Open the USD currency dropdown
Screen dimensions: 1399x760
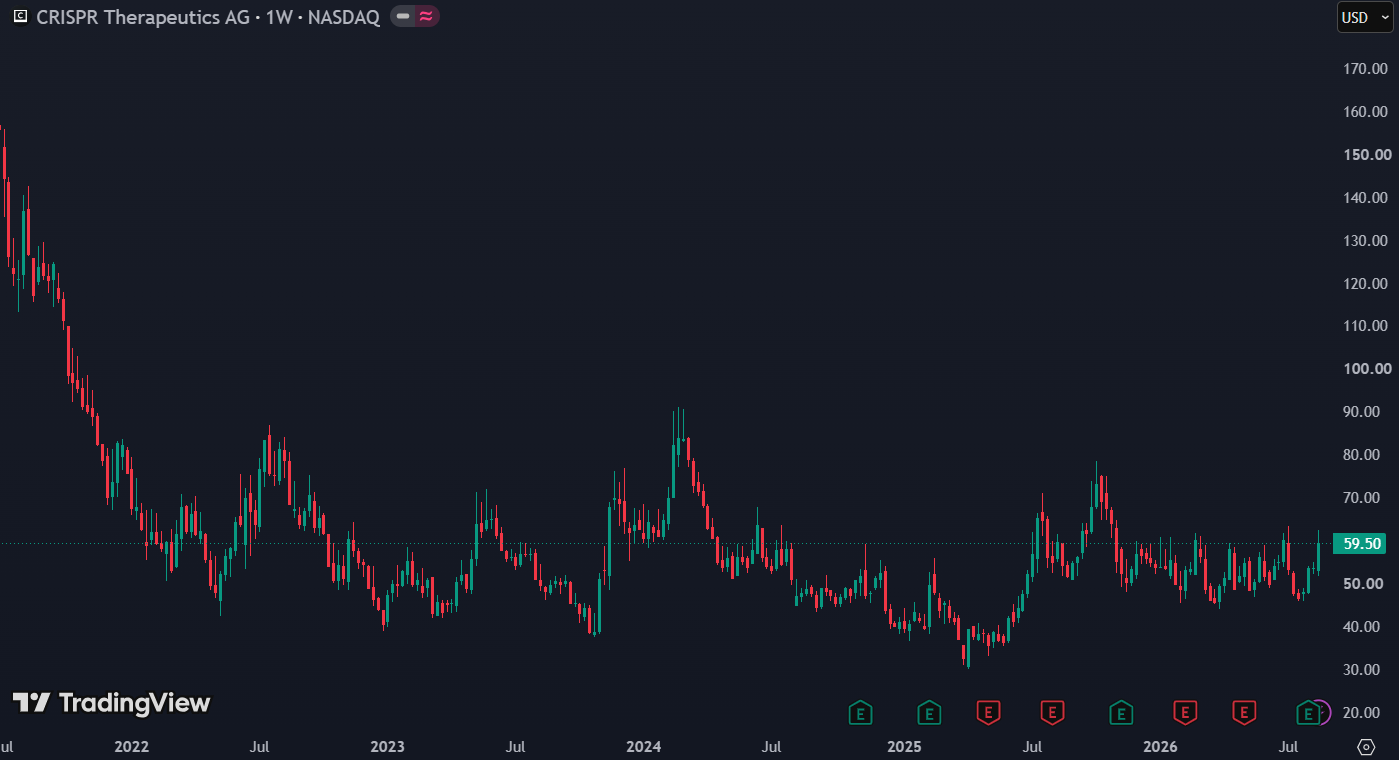tap(1365, 17)
